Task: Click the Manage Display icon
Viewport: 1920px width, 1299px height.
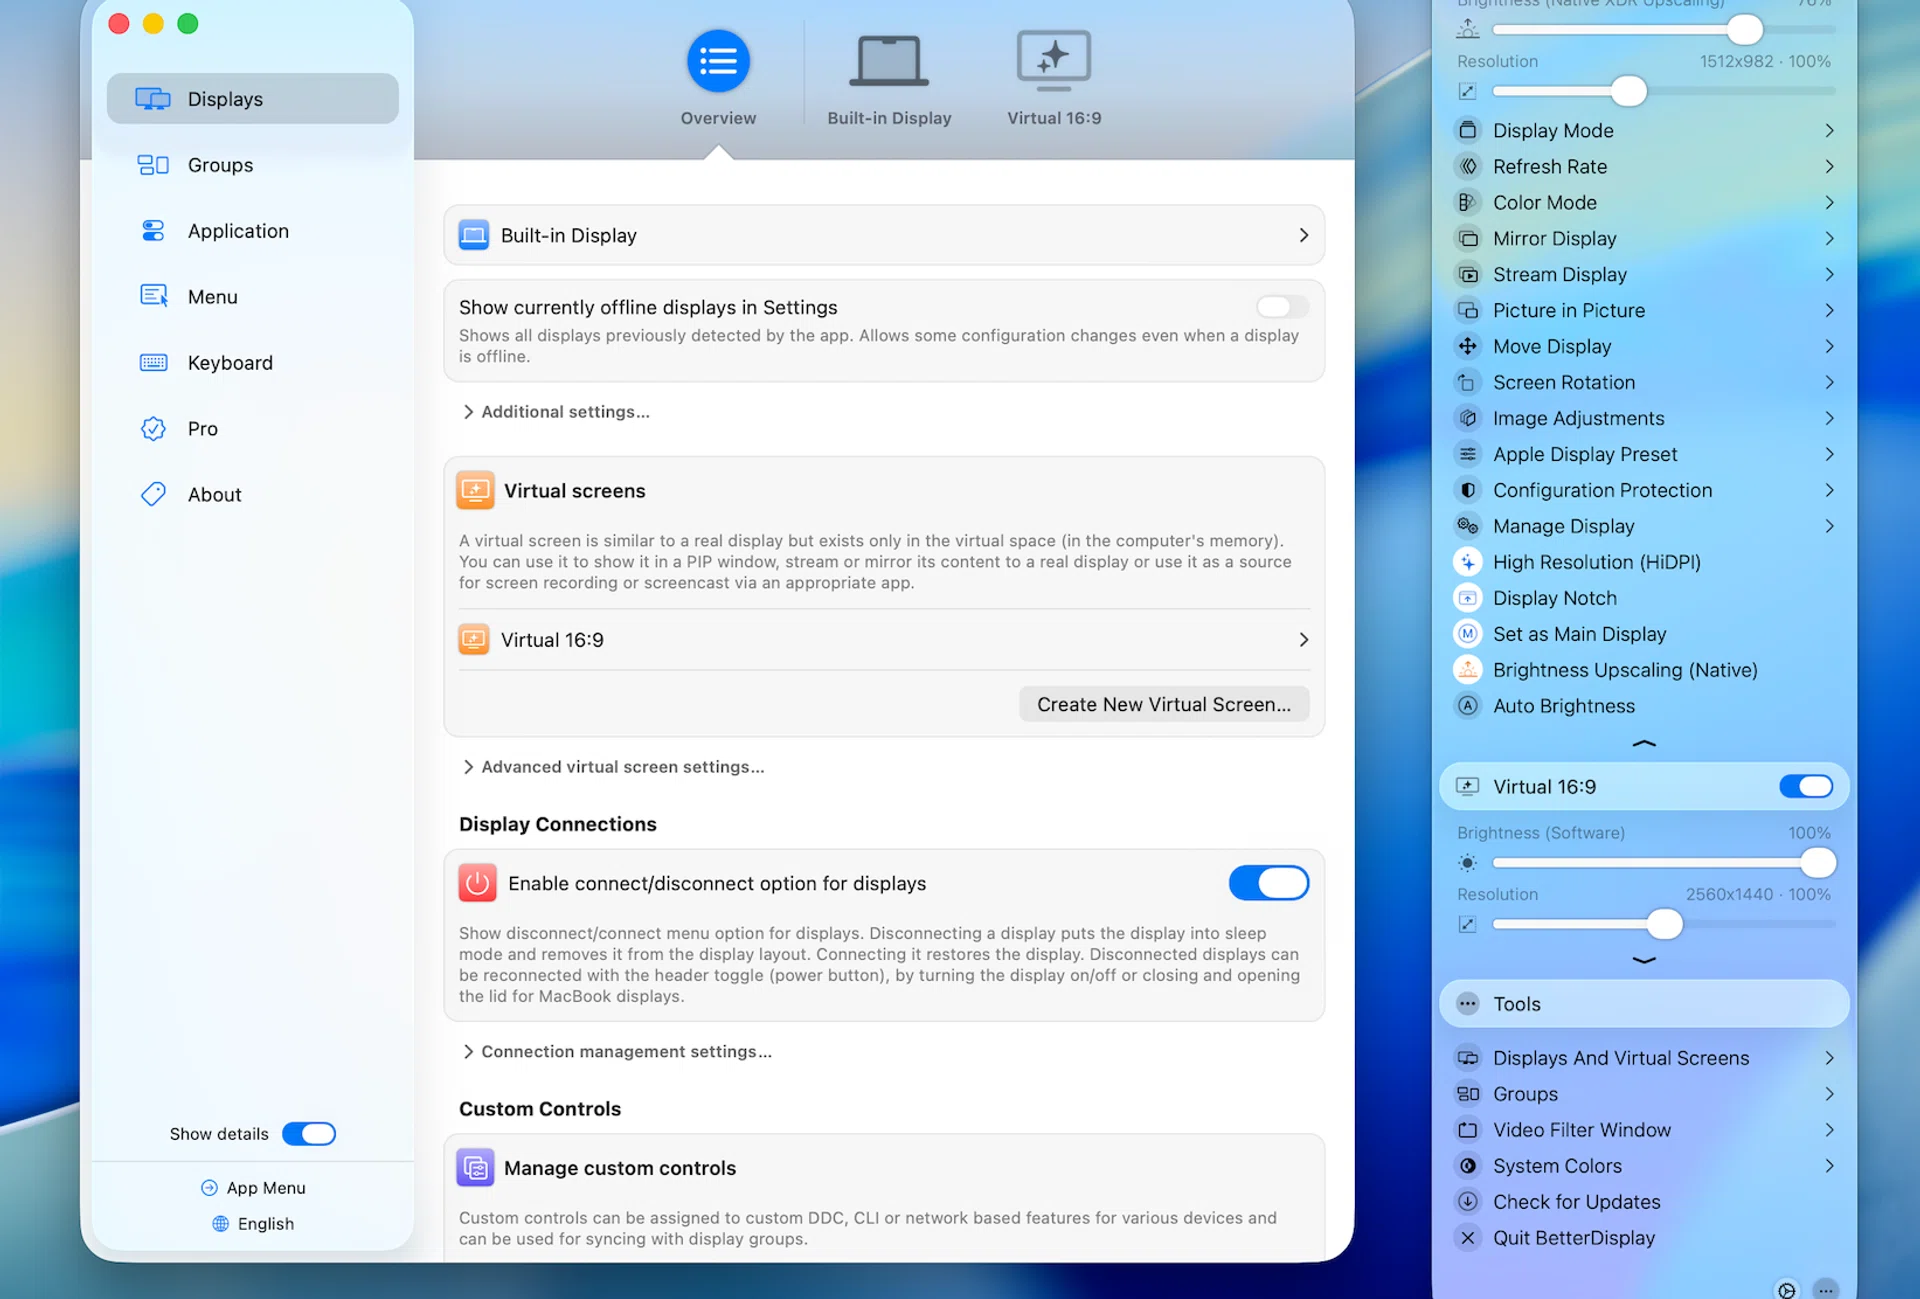Action: (1467, 526)
